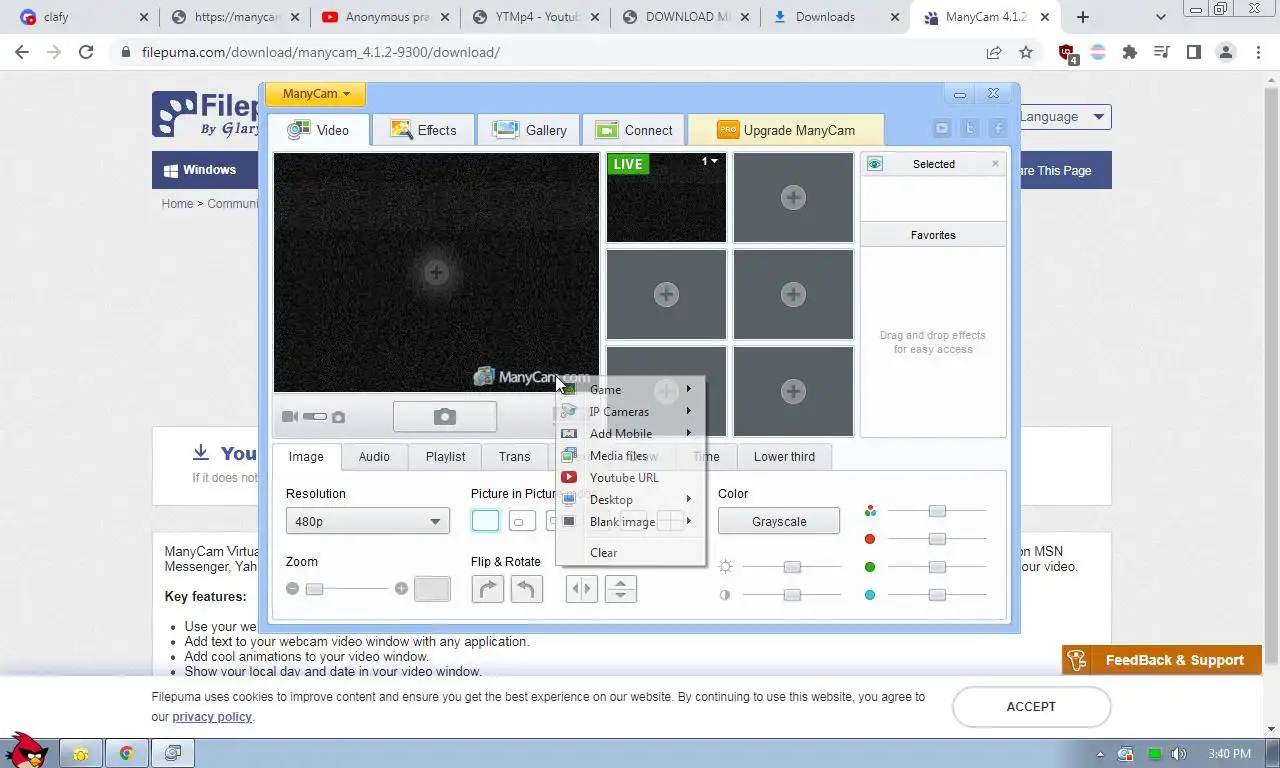Add a source to the bottom-right empty slot

[x=793, y=391]
